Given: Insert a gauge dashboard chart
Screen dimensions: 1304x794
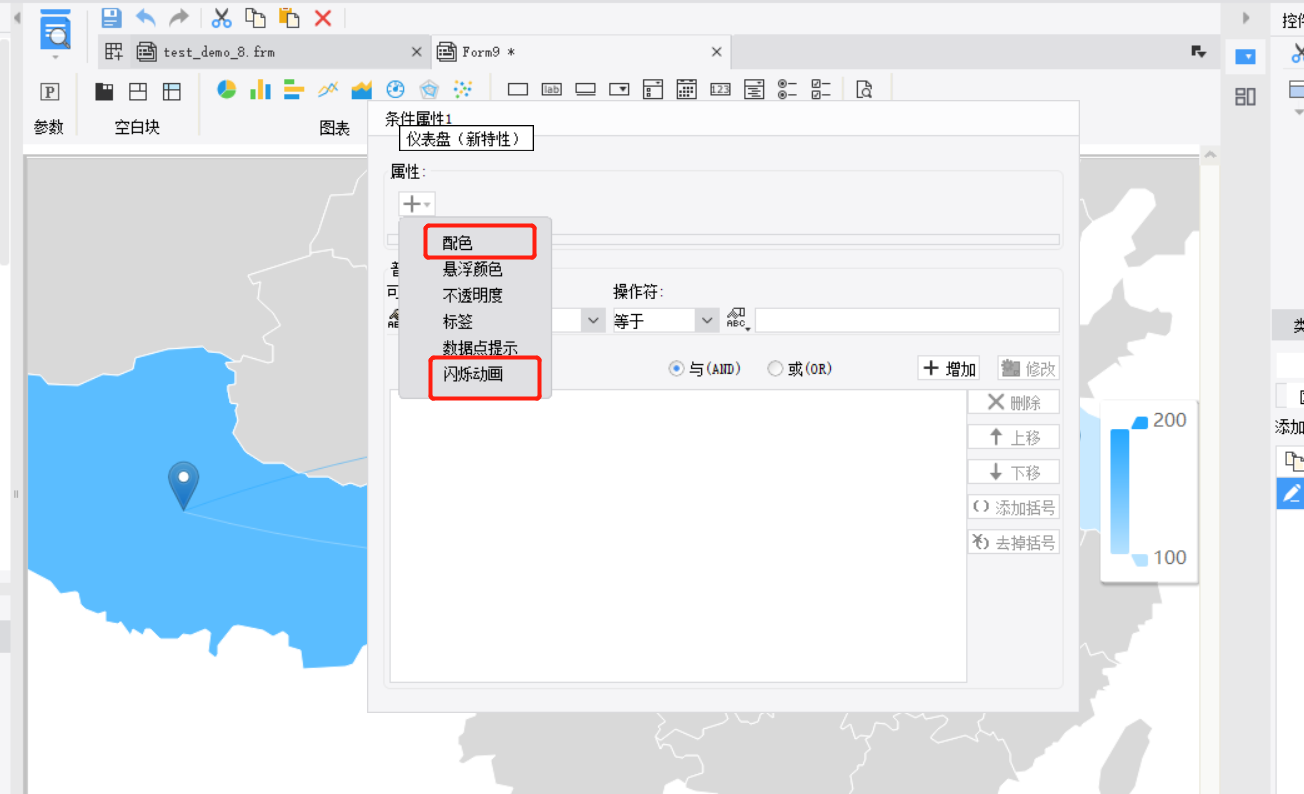Looking at the screenshot, I should (x=395, y=90).
